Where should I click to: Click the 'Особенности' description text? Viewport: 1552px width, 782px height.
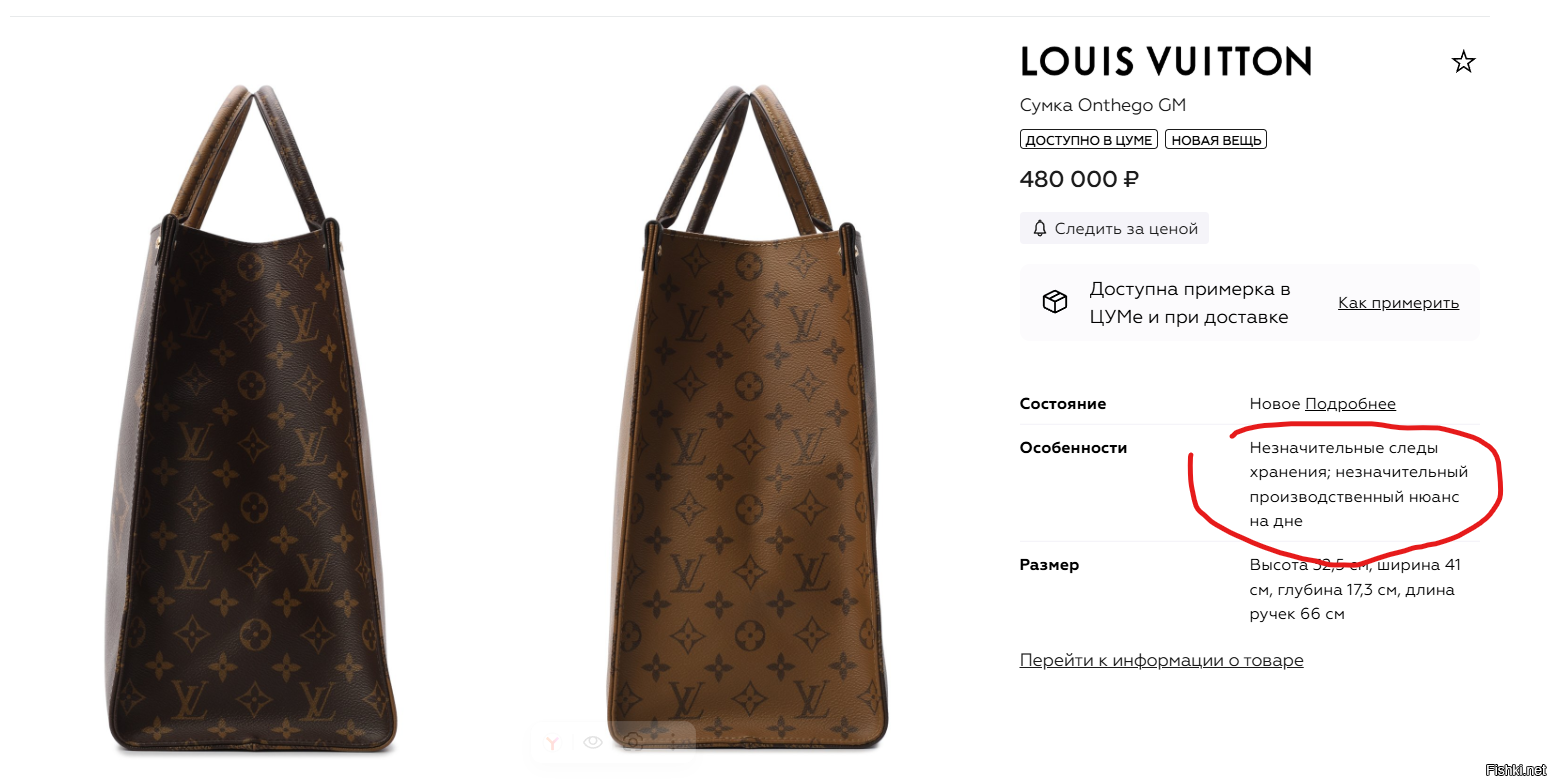point(1358,485)
